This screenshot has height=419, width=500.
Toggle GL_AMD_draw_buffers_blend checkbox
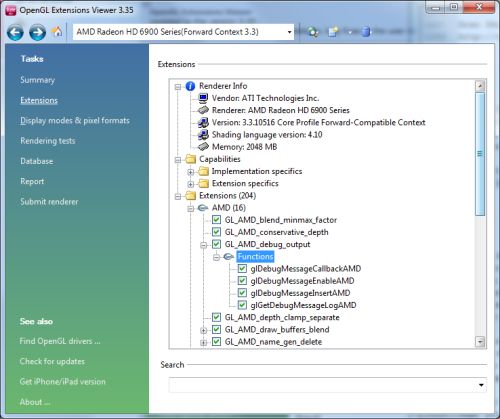tap(216, 330)
